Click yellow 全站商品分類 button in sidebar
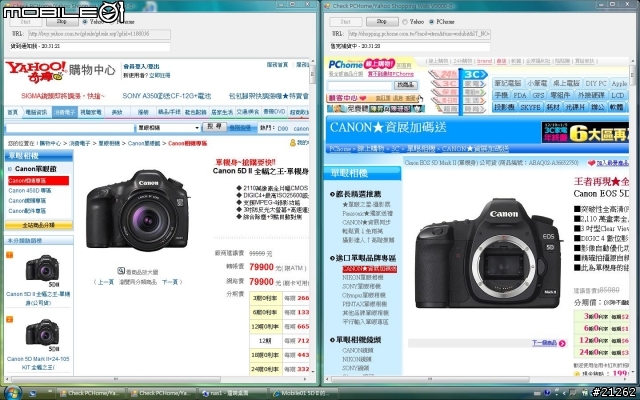This screenshot has width=640, height=400. click(39, 225)
